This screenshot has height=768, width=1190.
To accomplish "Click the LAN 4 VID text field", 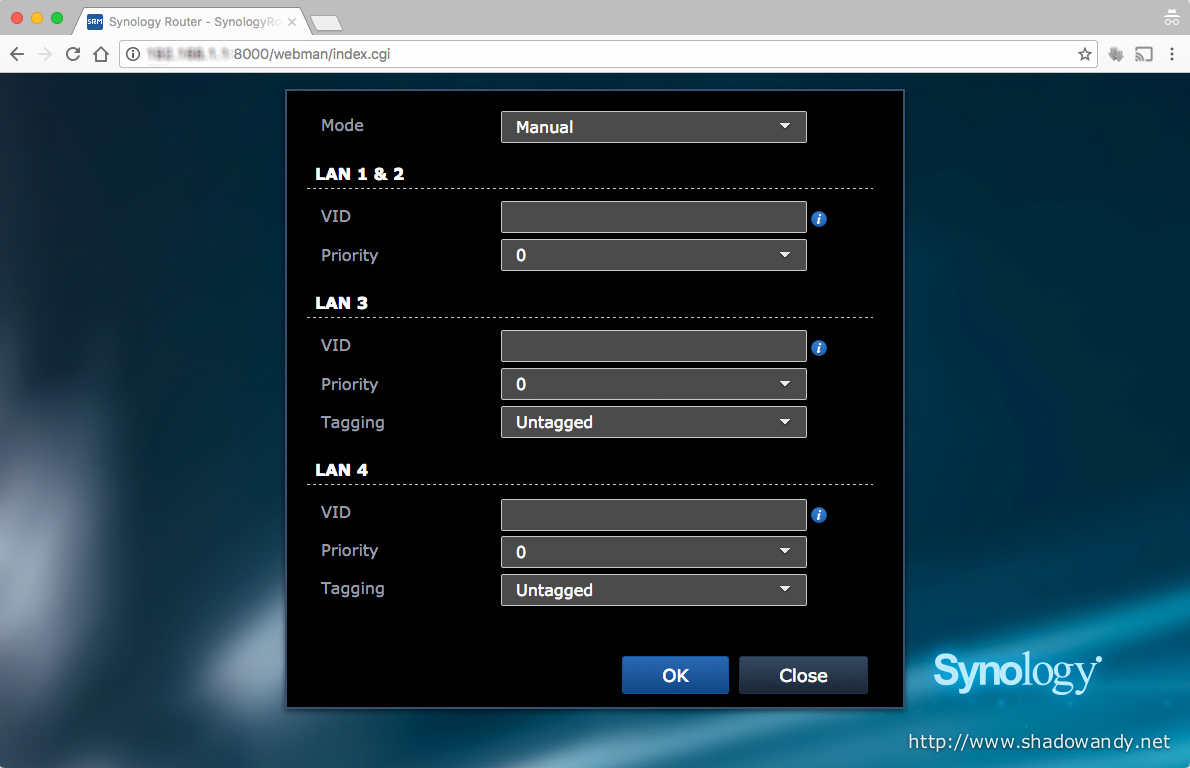I will pyautogui.click(x=653, y=515).
